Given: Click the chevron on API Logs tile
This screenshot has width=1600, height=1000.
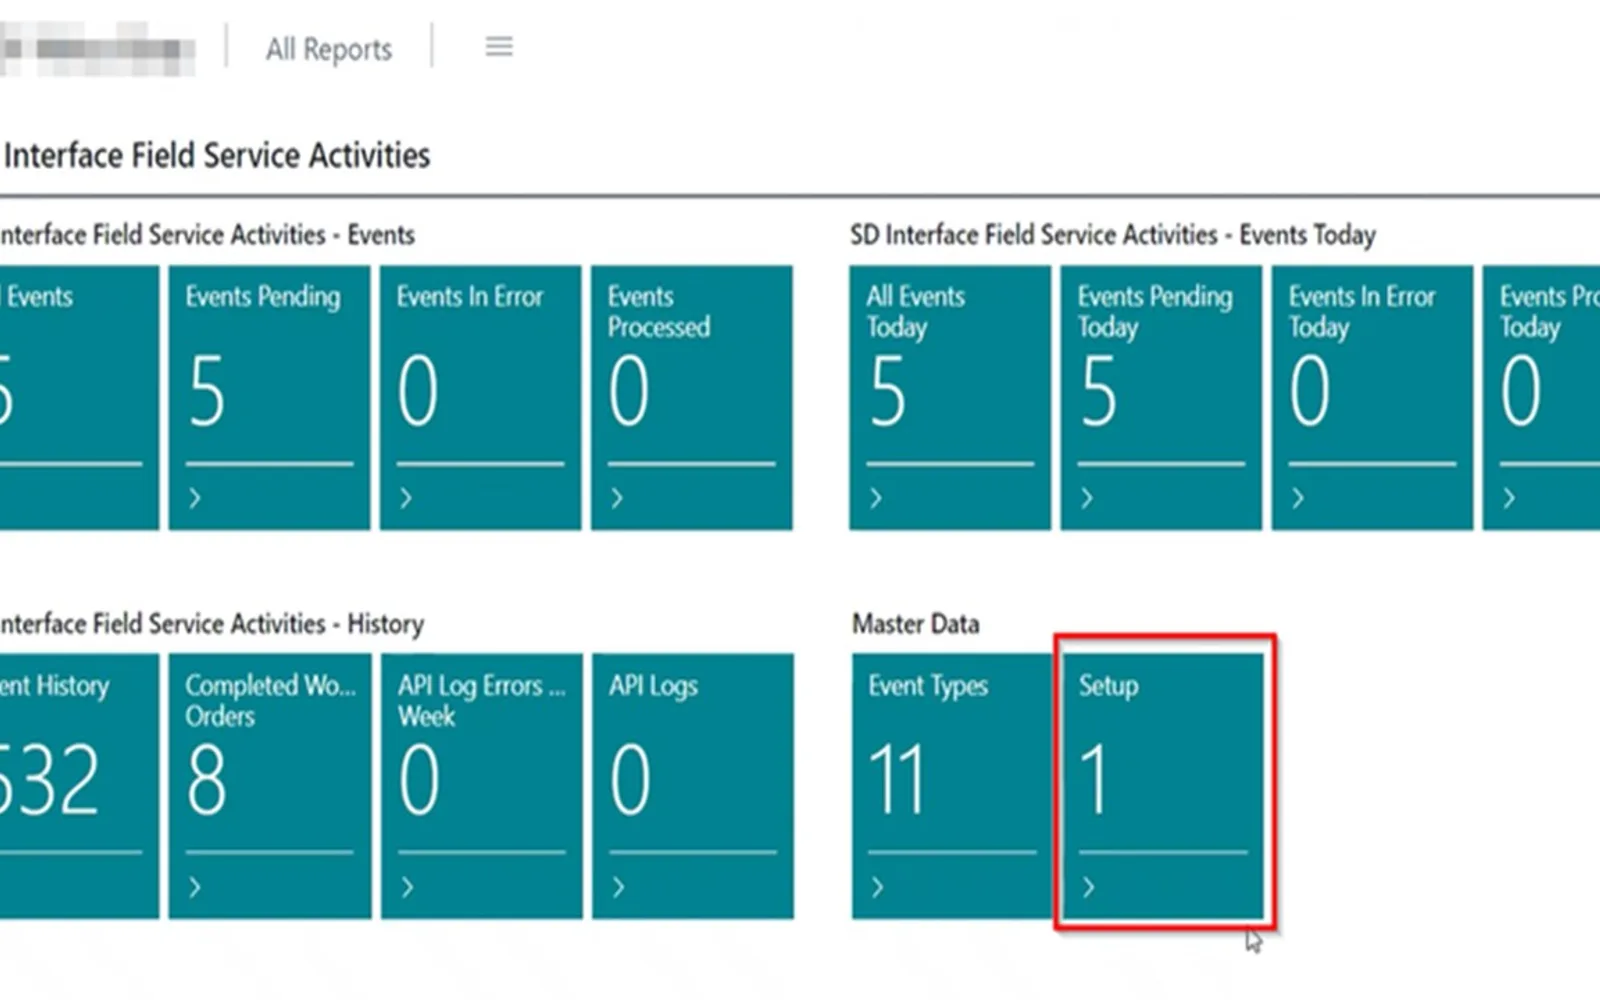Looking at the screenshot, I should pyautogui.click(x=618, y=887).
